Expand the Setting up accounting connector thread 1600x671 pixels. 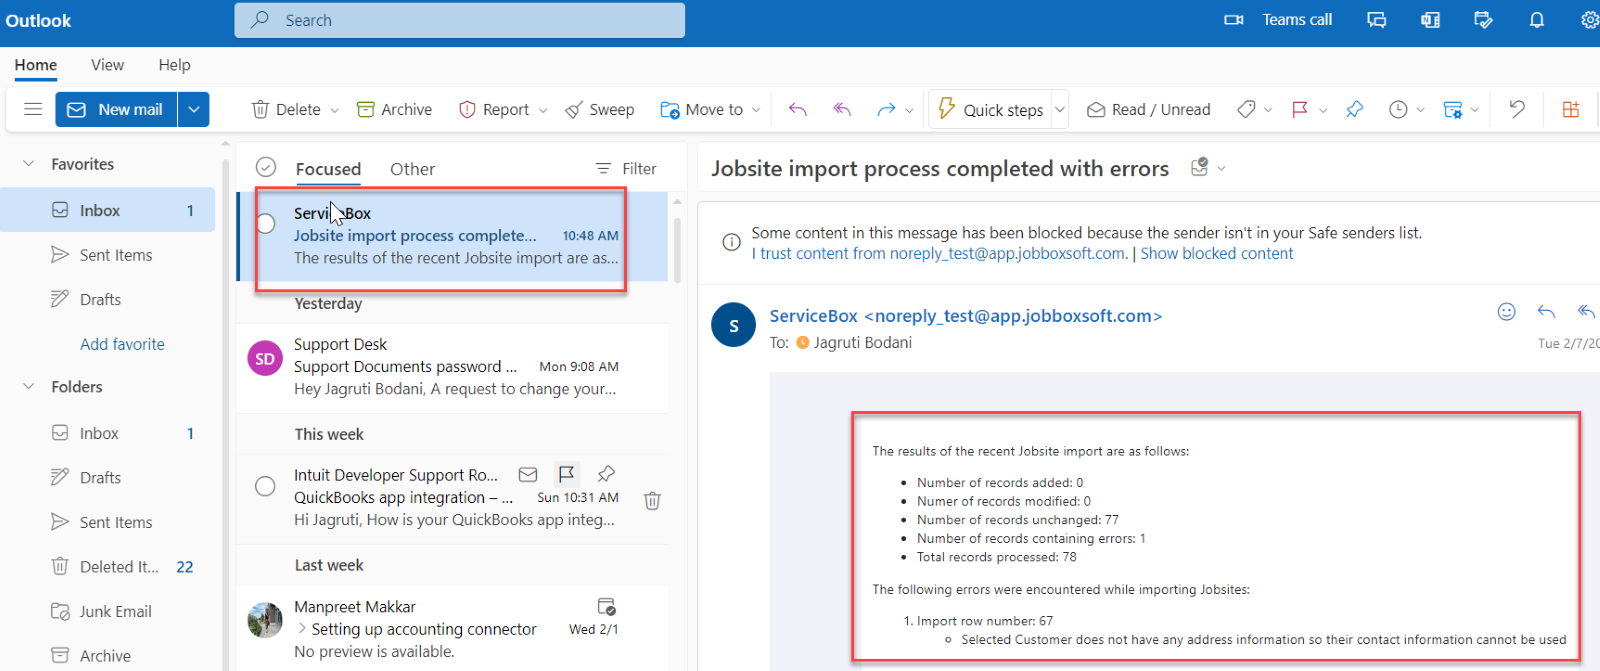pyautogui.click(x=302, y=628)
